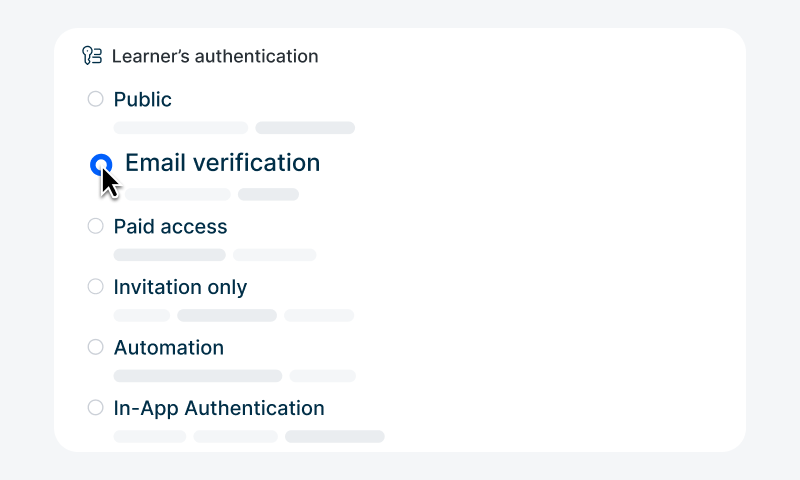
Task: Click the Email verification label text
Action: point(222,163)
